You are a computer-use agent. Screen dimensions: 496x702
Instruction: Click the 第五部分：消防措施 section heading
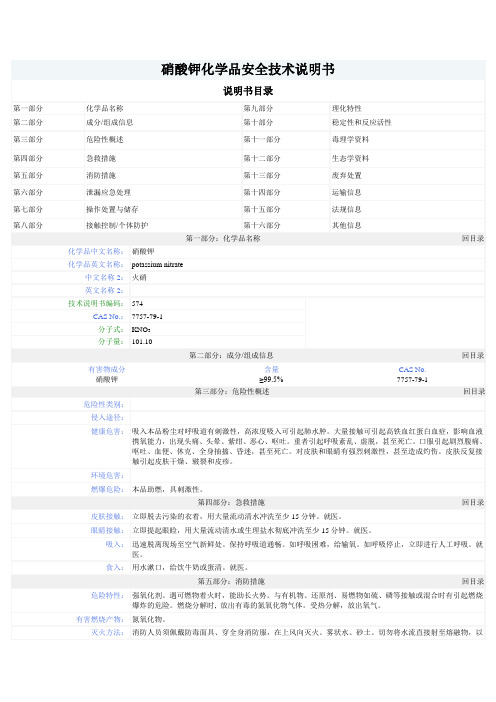pos(231,581)
